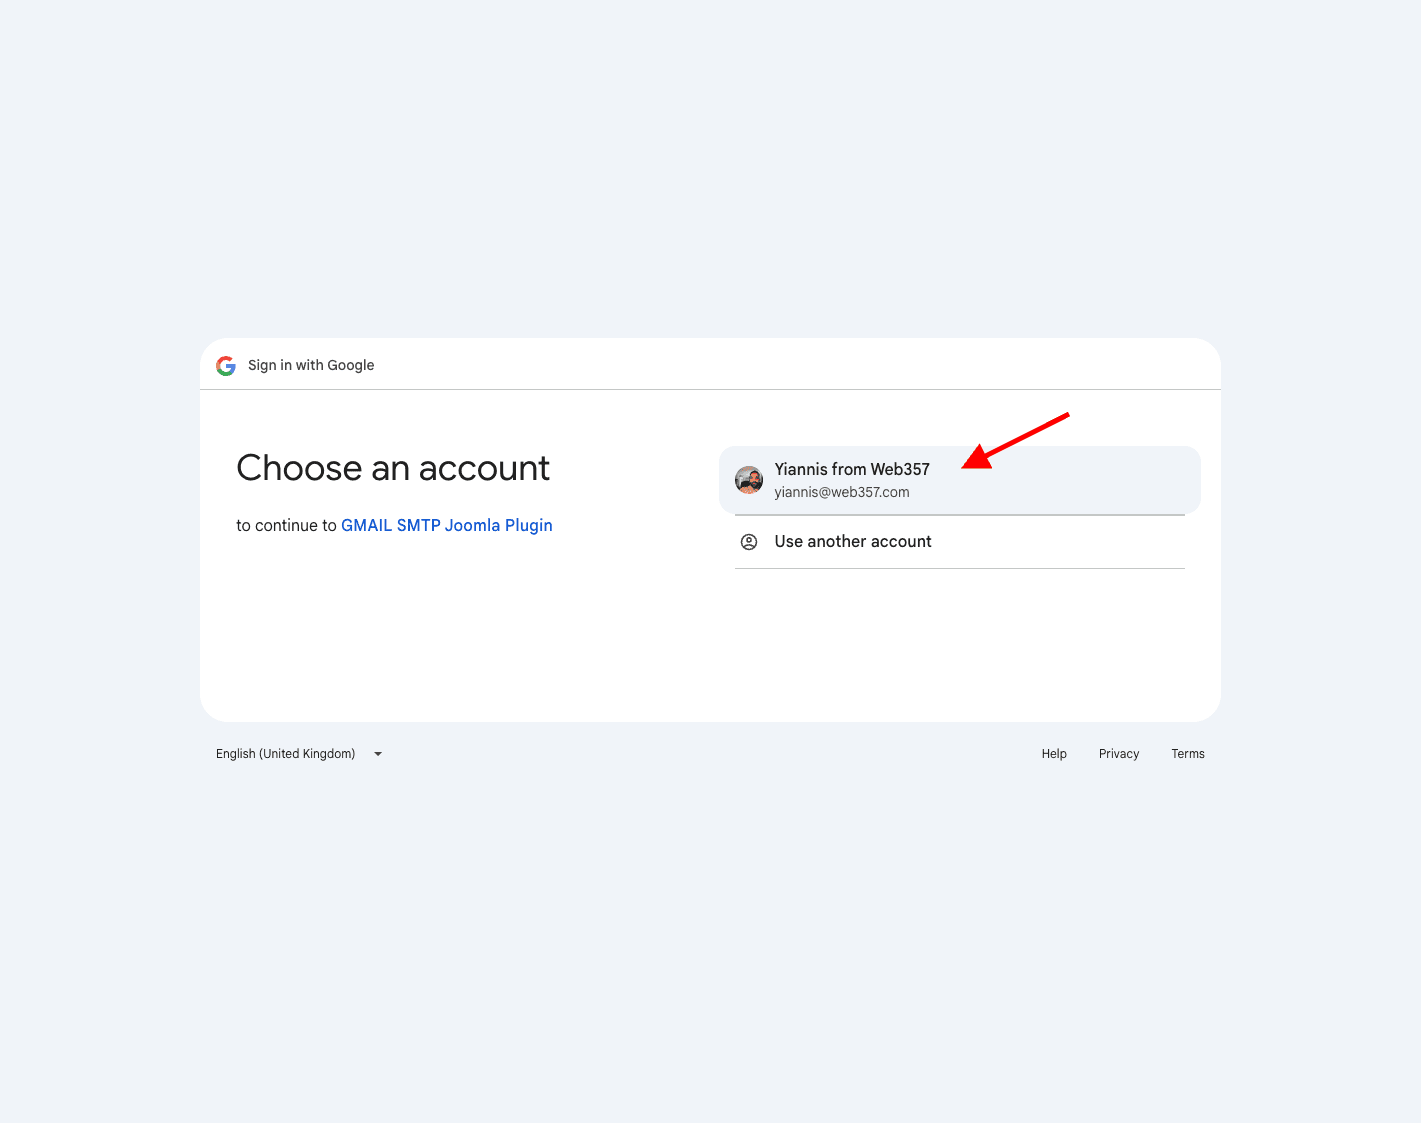Click the 'to continue to' text

(x=286, y=526)
